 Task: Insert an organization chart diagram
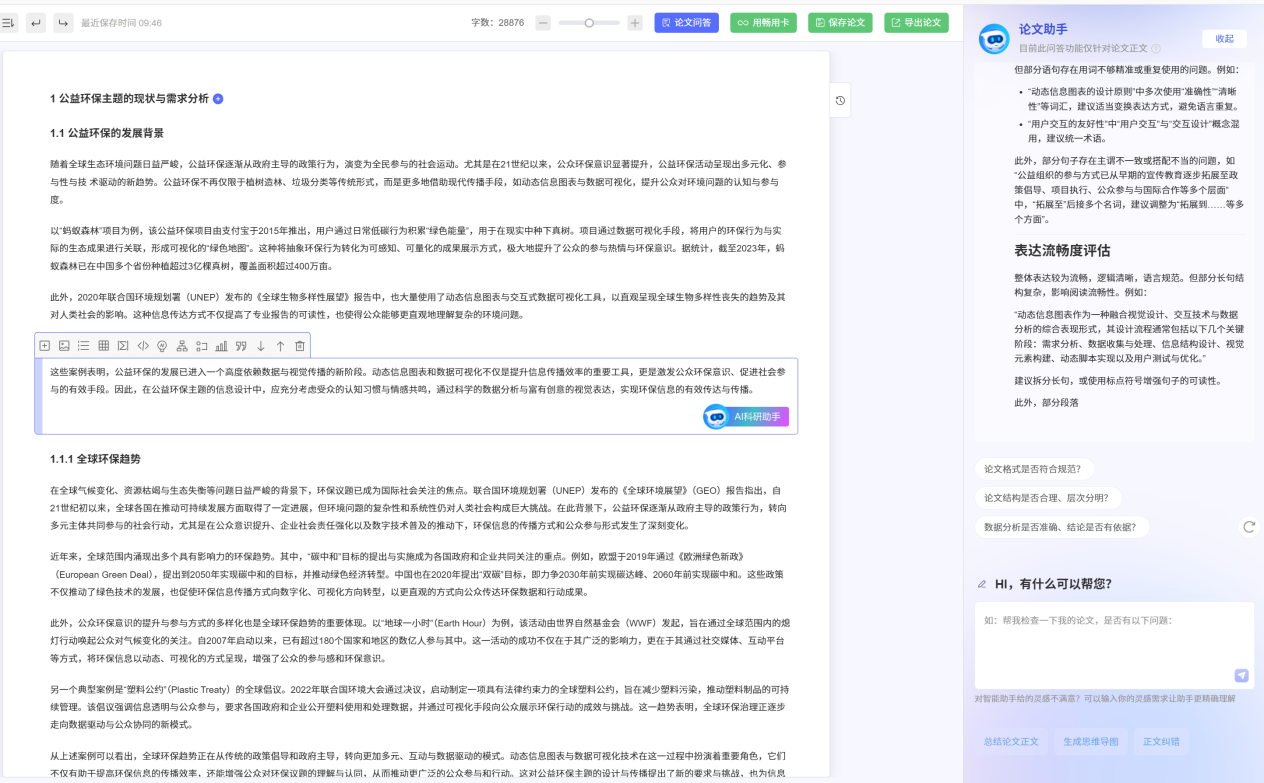[x=182, y=346]
